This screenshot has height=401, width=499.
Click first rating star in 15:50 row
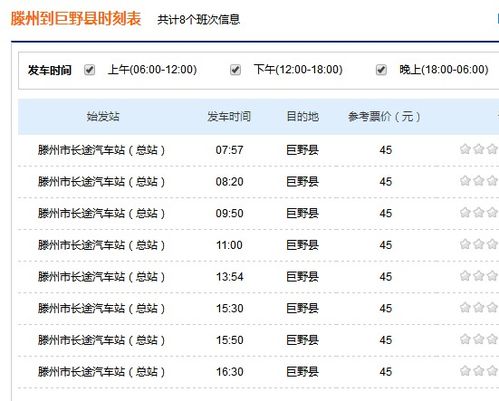pos(465,339)
